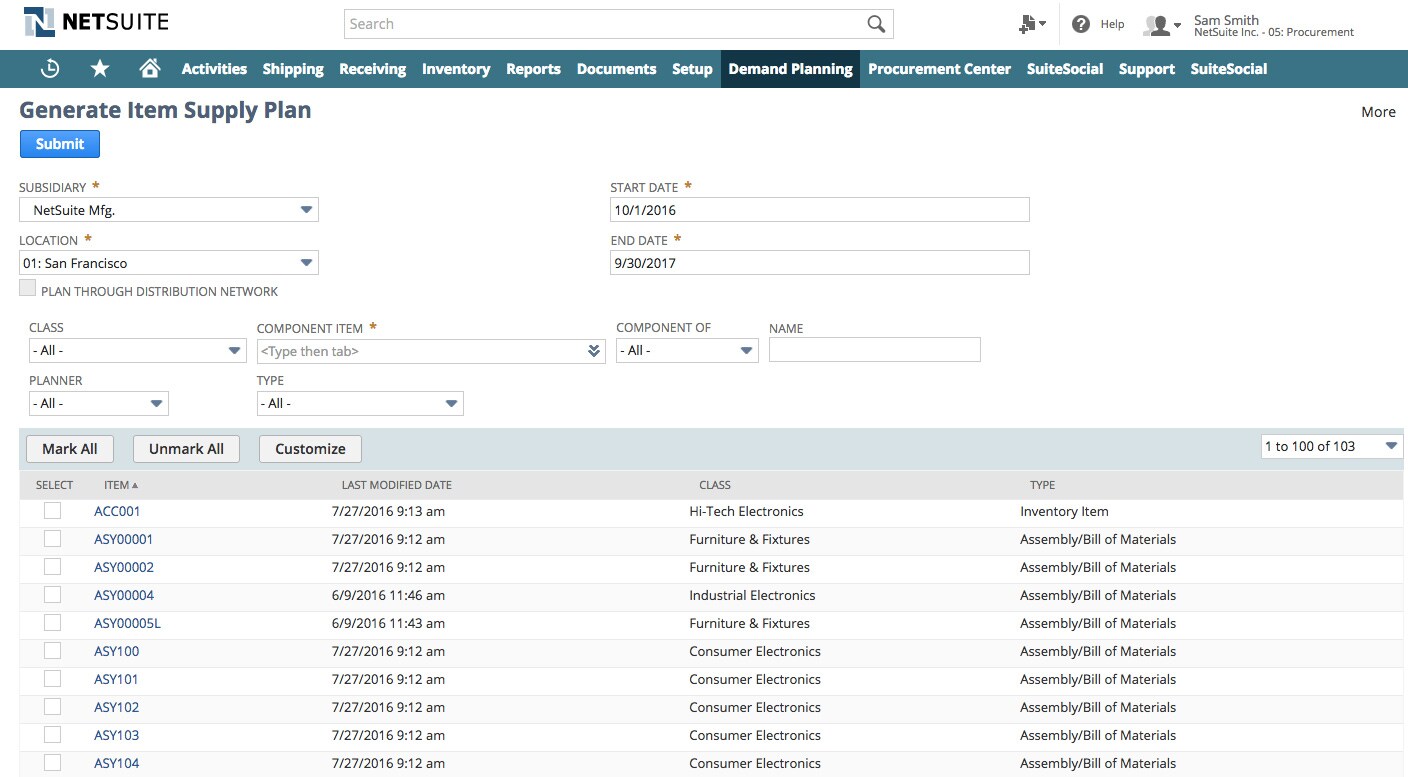Select the checkbox for ASY101
This screenshot has width=1408, height=777.
(52, 679)
